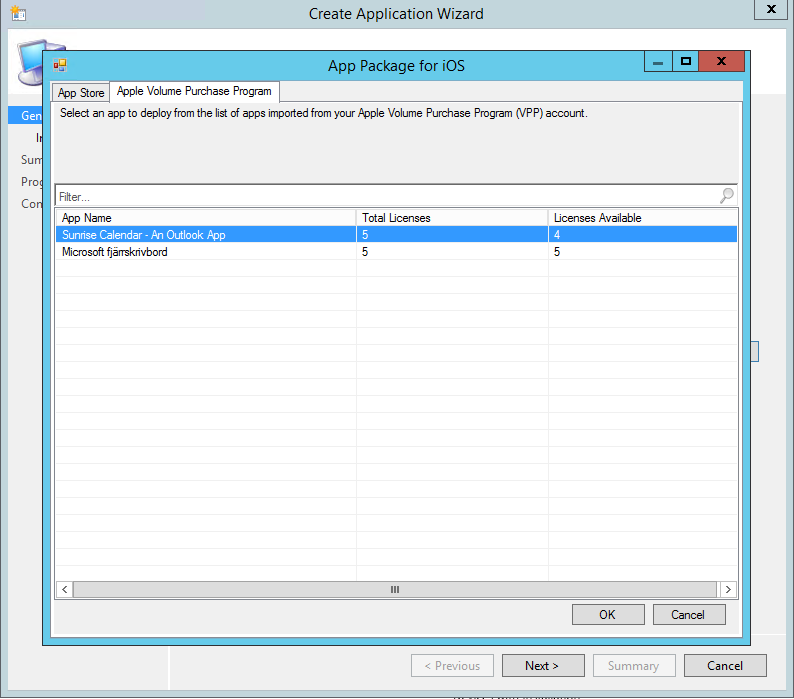Type in the Filter search field

point(385,197)
